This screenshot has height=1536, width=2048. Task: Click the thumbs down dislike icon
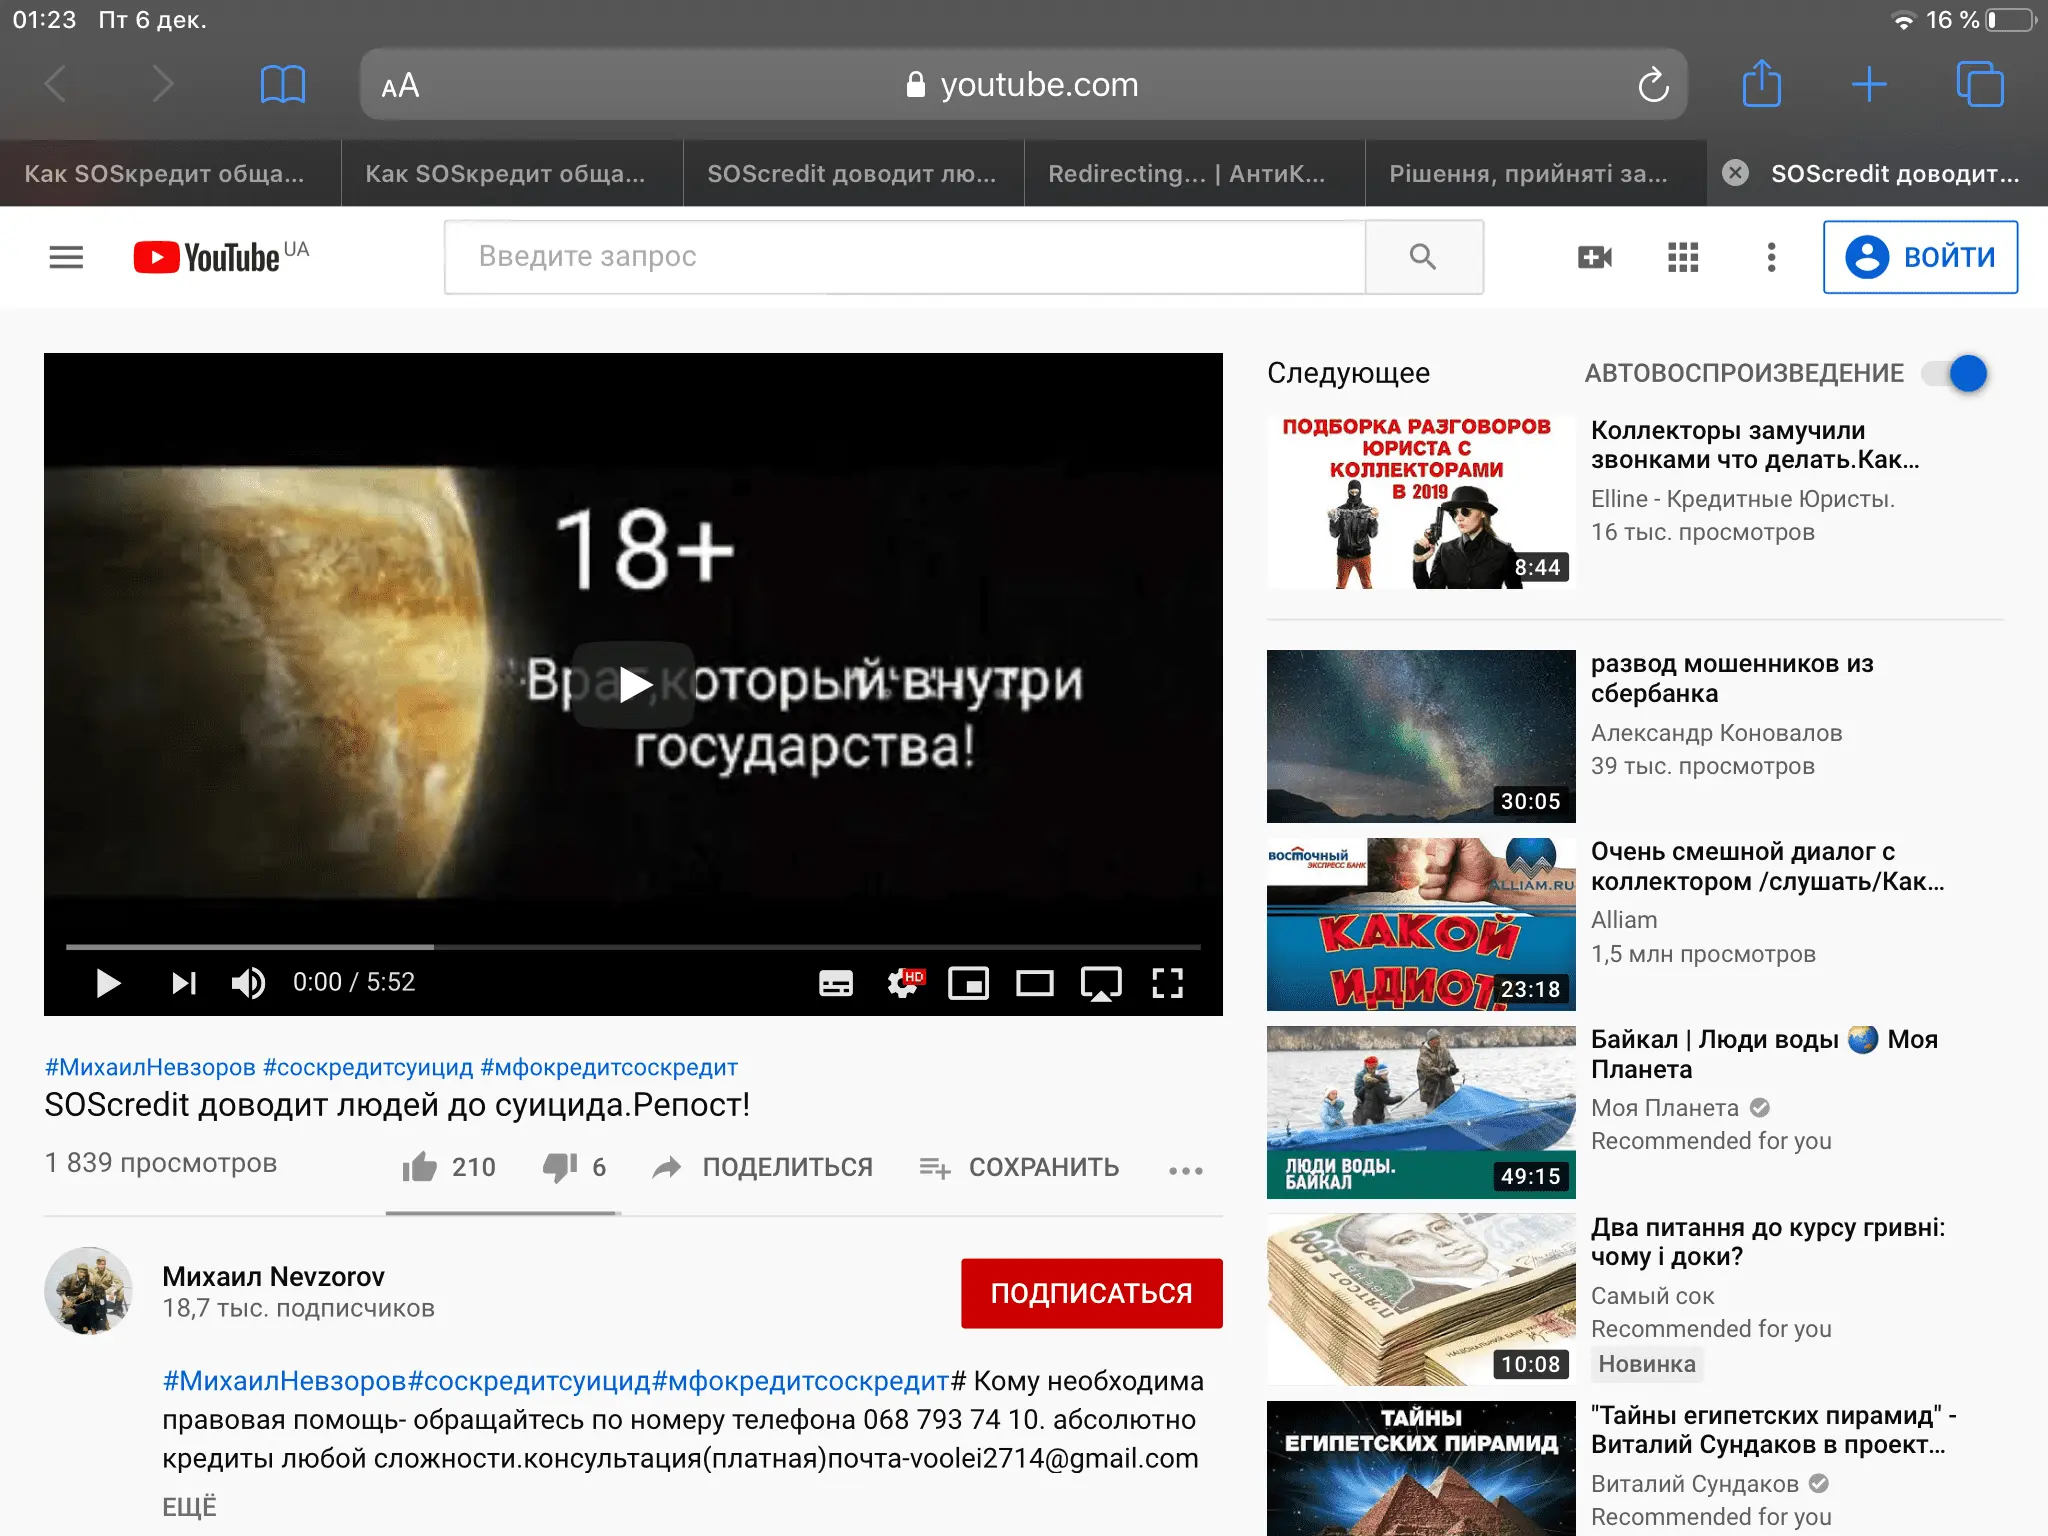(560, 1166)
